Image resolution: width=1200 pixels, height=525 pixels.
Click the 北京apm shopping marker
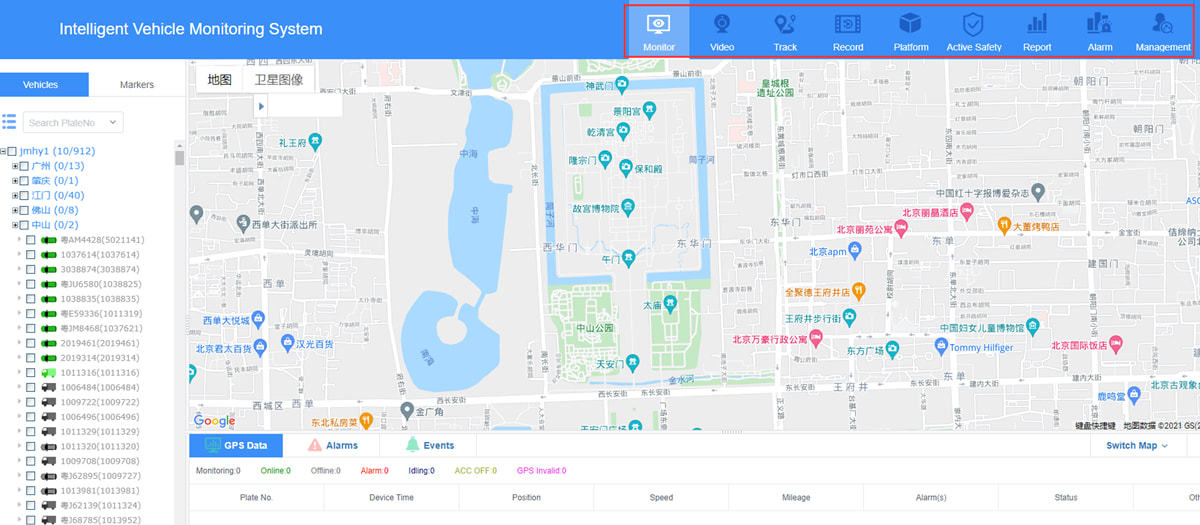(857, 252)
